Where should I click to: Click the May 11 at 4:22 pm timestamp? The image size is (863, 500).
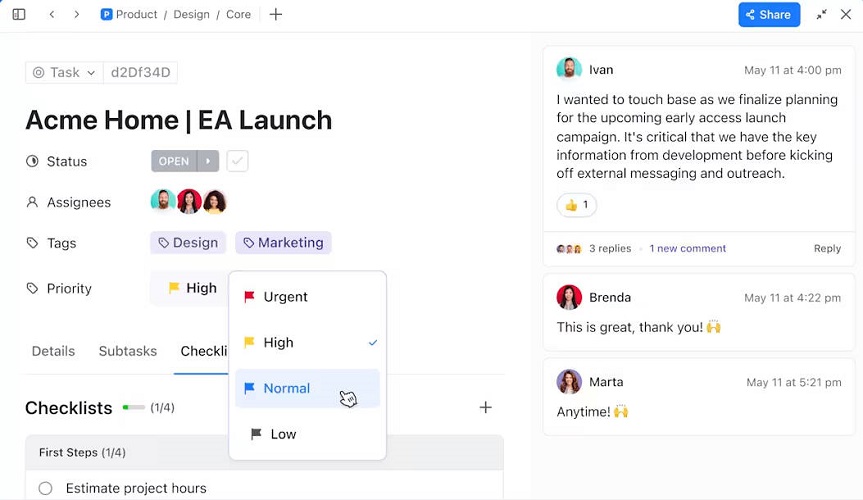point(793,298)
